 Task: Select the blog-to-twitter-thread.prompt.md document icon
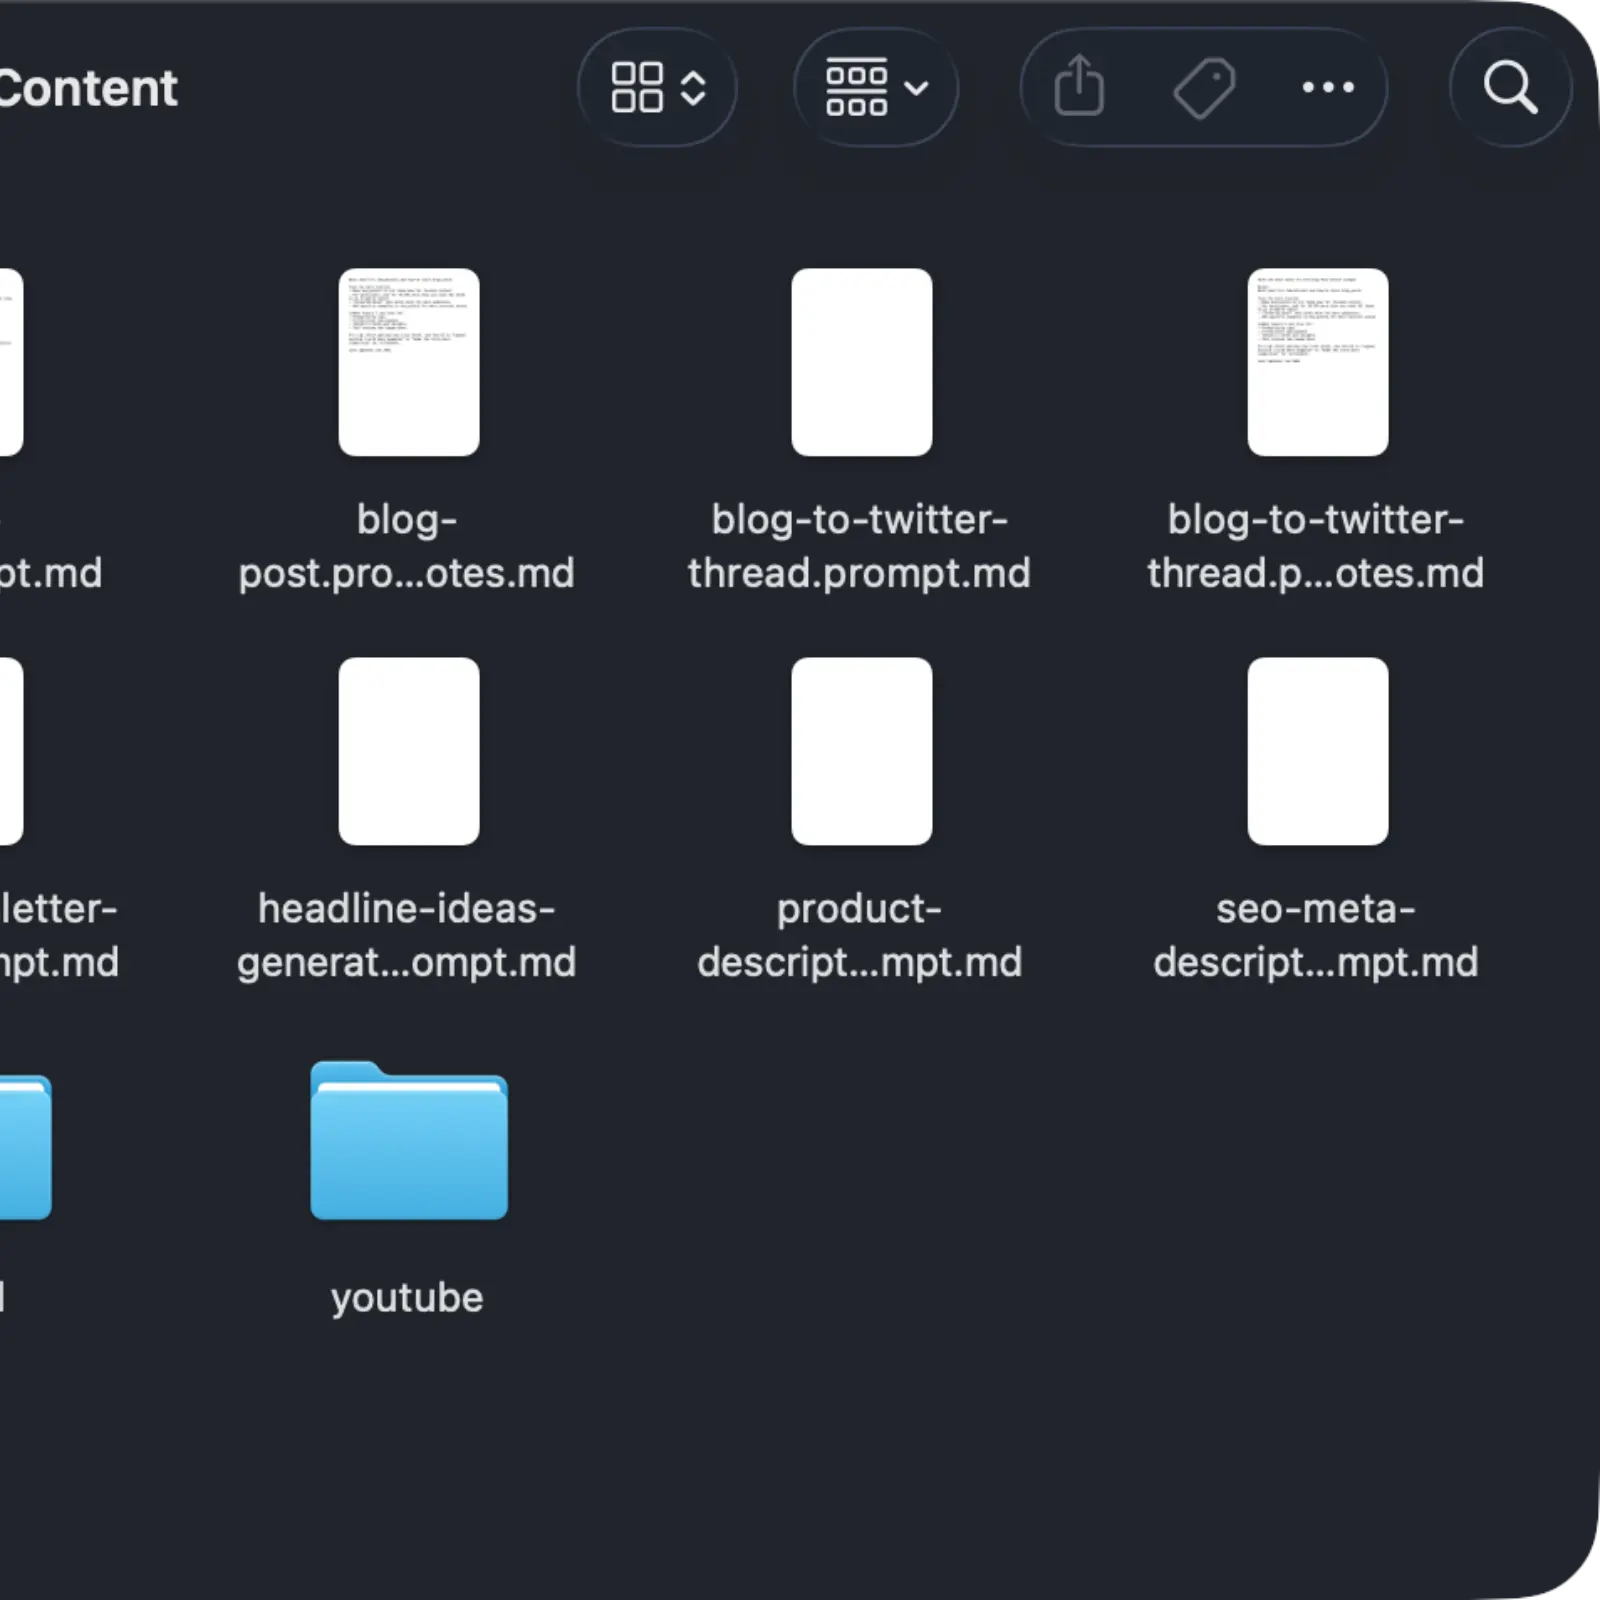click(862, 362)
